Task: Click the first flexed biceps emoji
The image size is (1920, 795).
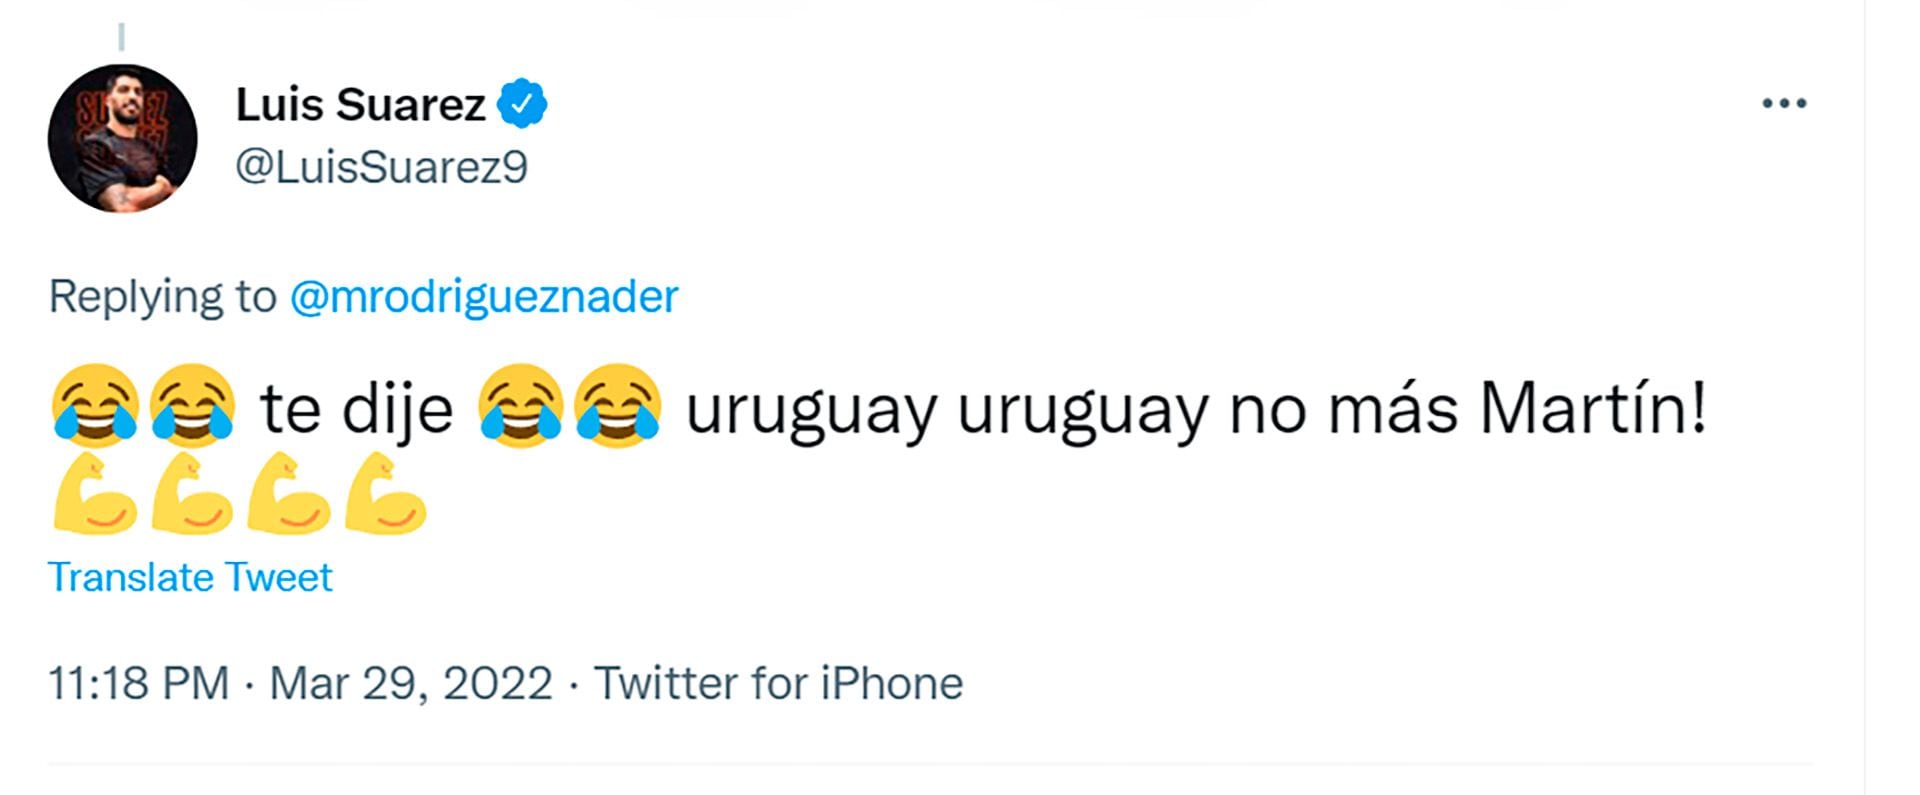Action: click(x=95, y=493)
